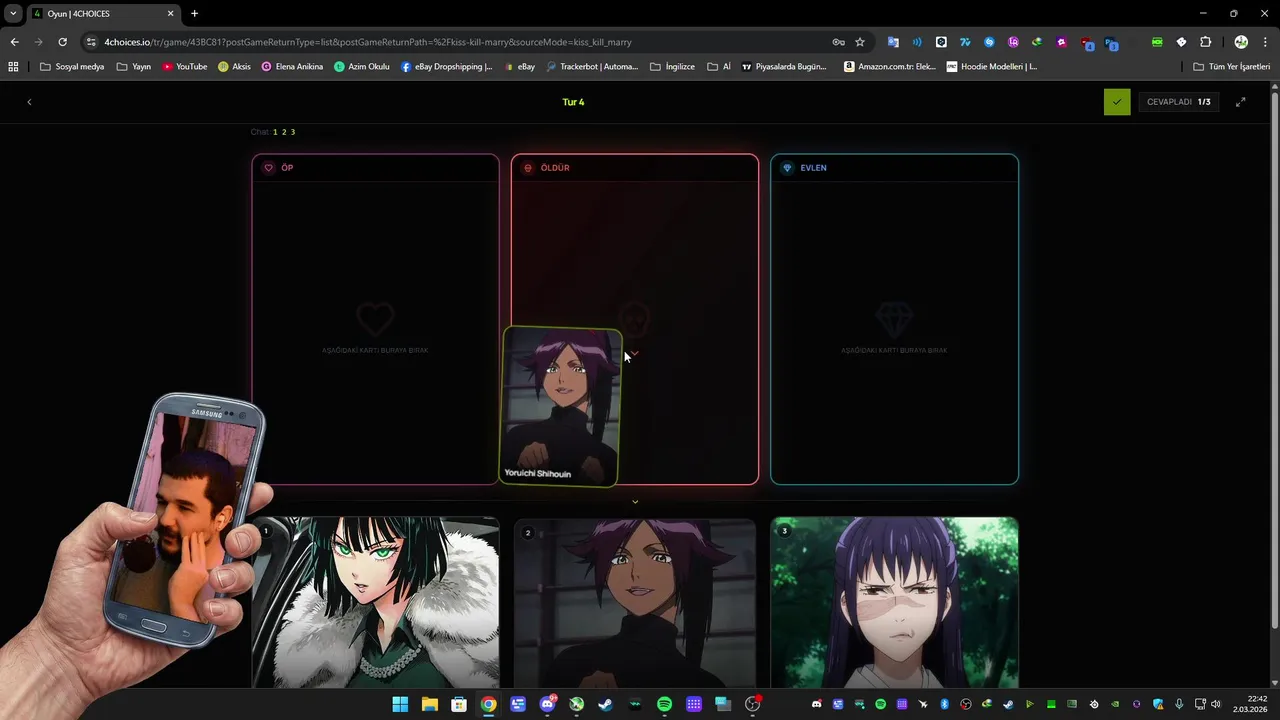Toggle the microphone tray icon
The image size is (1280, 720).
pos(1179,704)
